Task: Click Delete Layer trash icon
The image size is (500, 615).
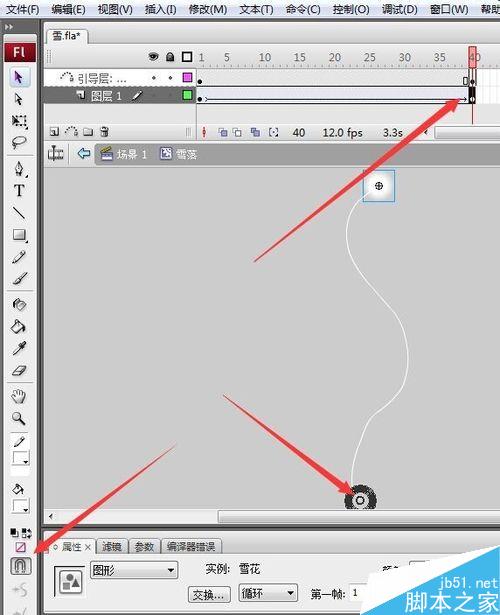Action: point(104,132)
